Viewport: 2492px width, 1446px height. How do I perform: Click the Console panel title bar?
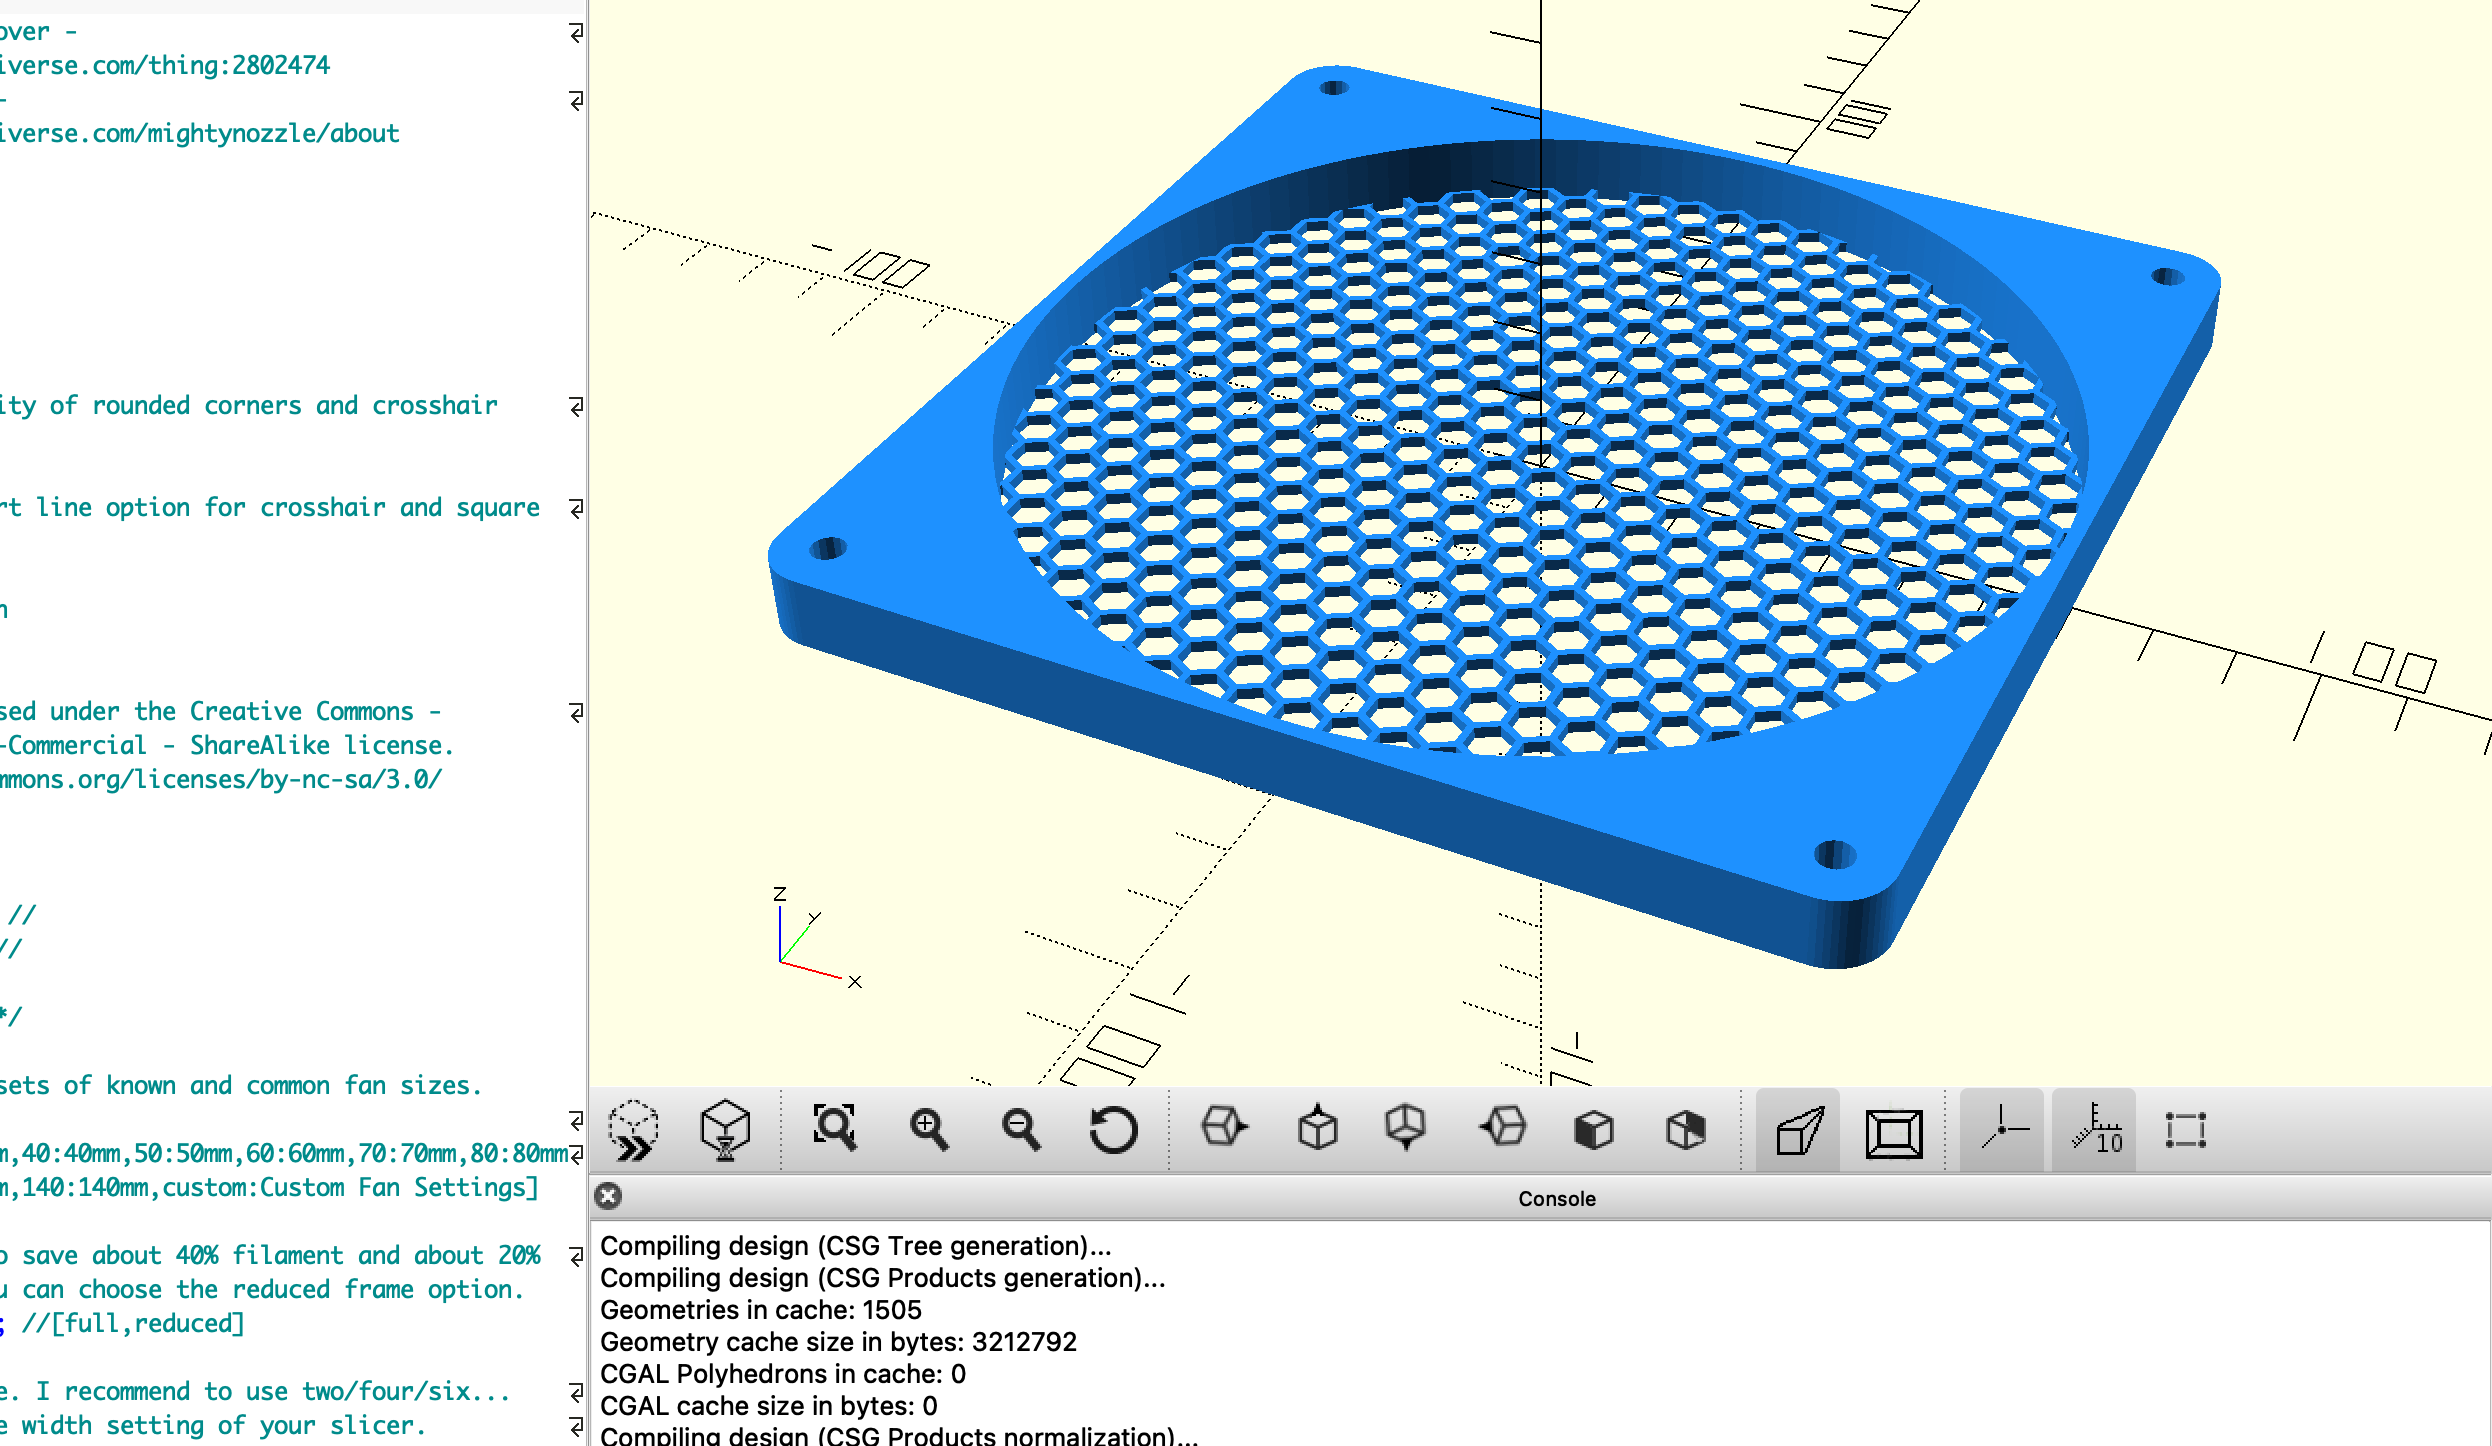[x=1556, y=1198]
